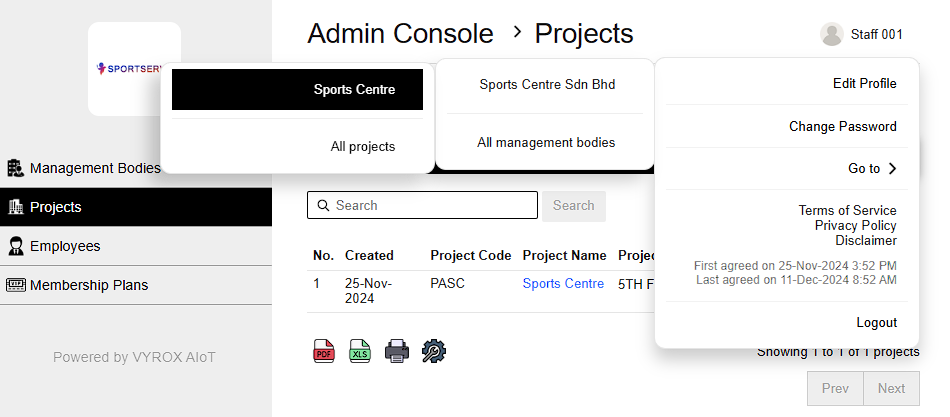Click Logout in the user menu
Screen dimensions: 950x417
click(876, 323)
